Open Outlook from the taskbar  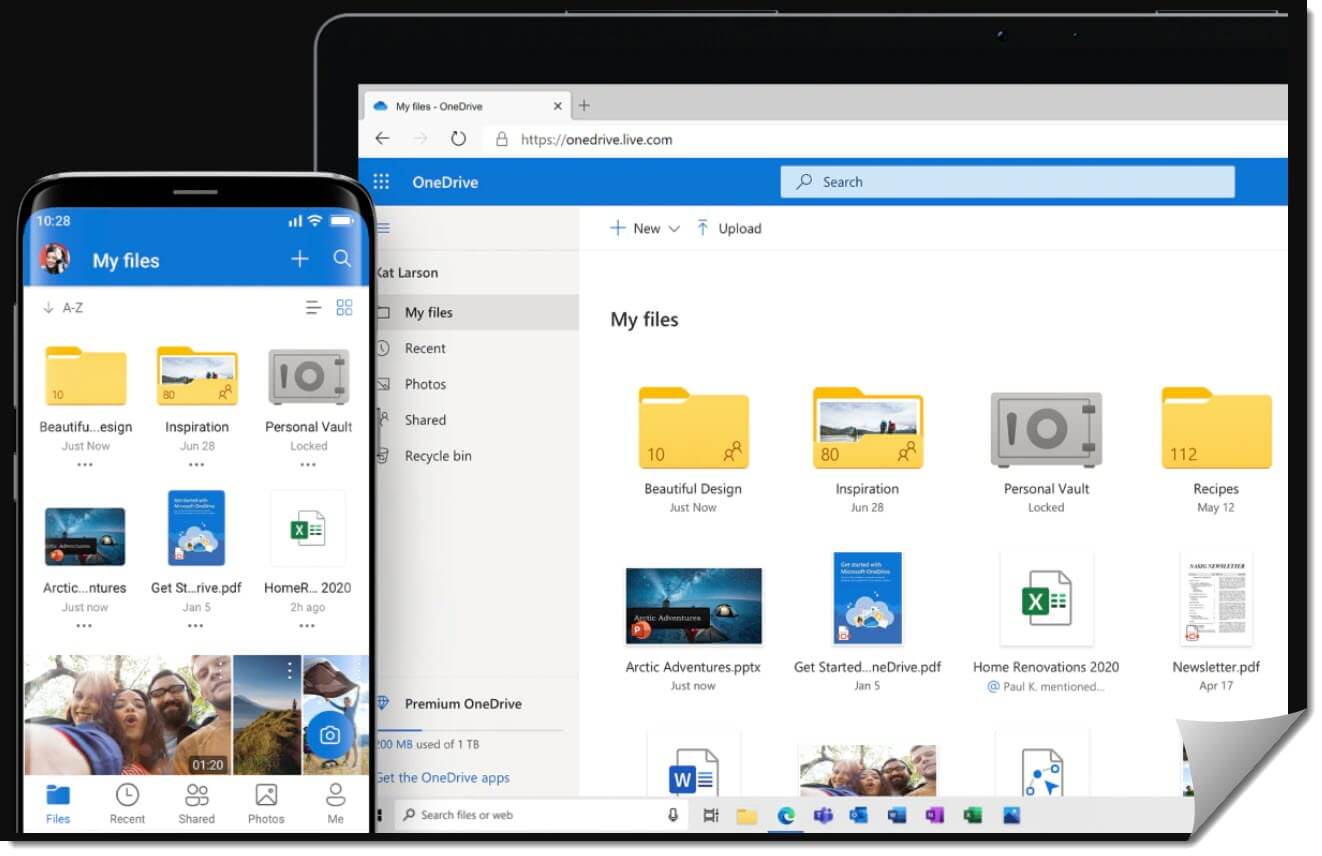[859, 815]
